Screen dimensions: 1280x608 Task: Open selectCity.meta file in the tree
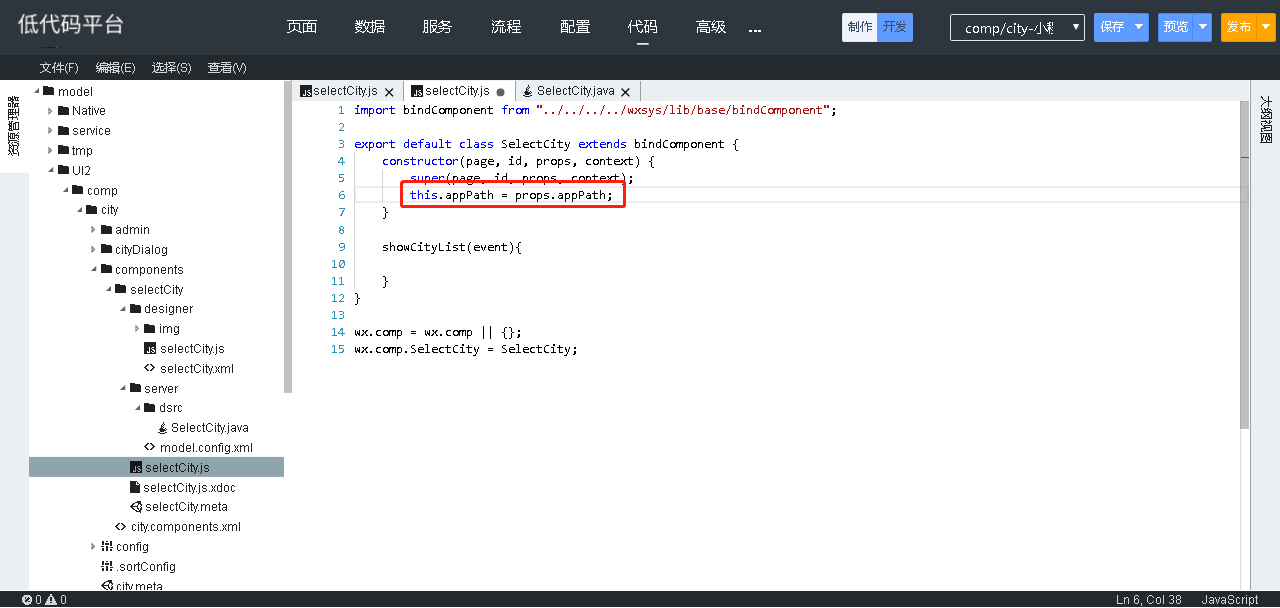(186, 507)
